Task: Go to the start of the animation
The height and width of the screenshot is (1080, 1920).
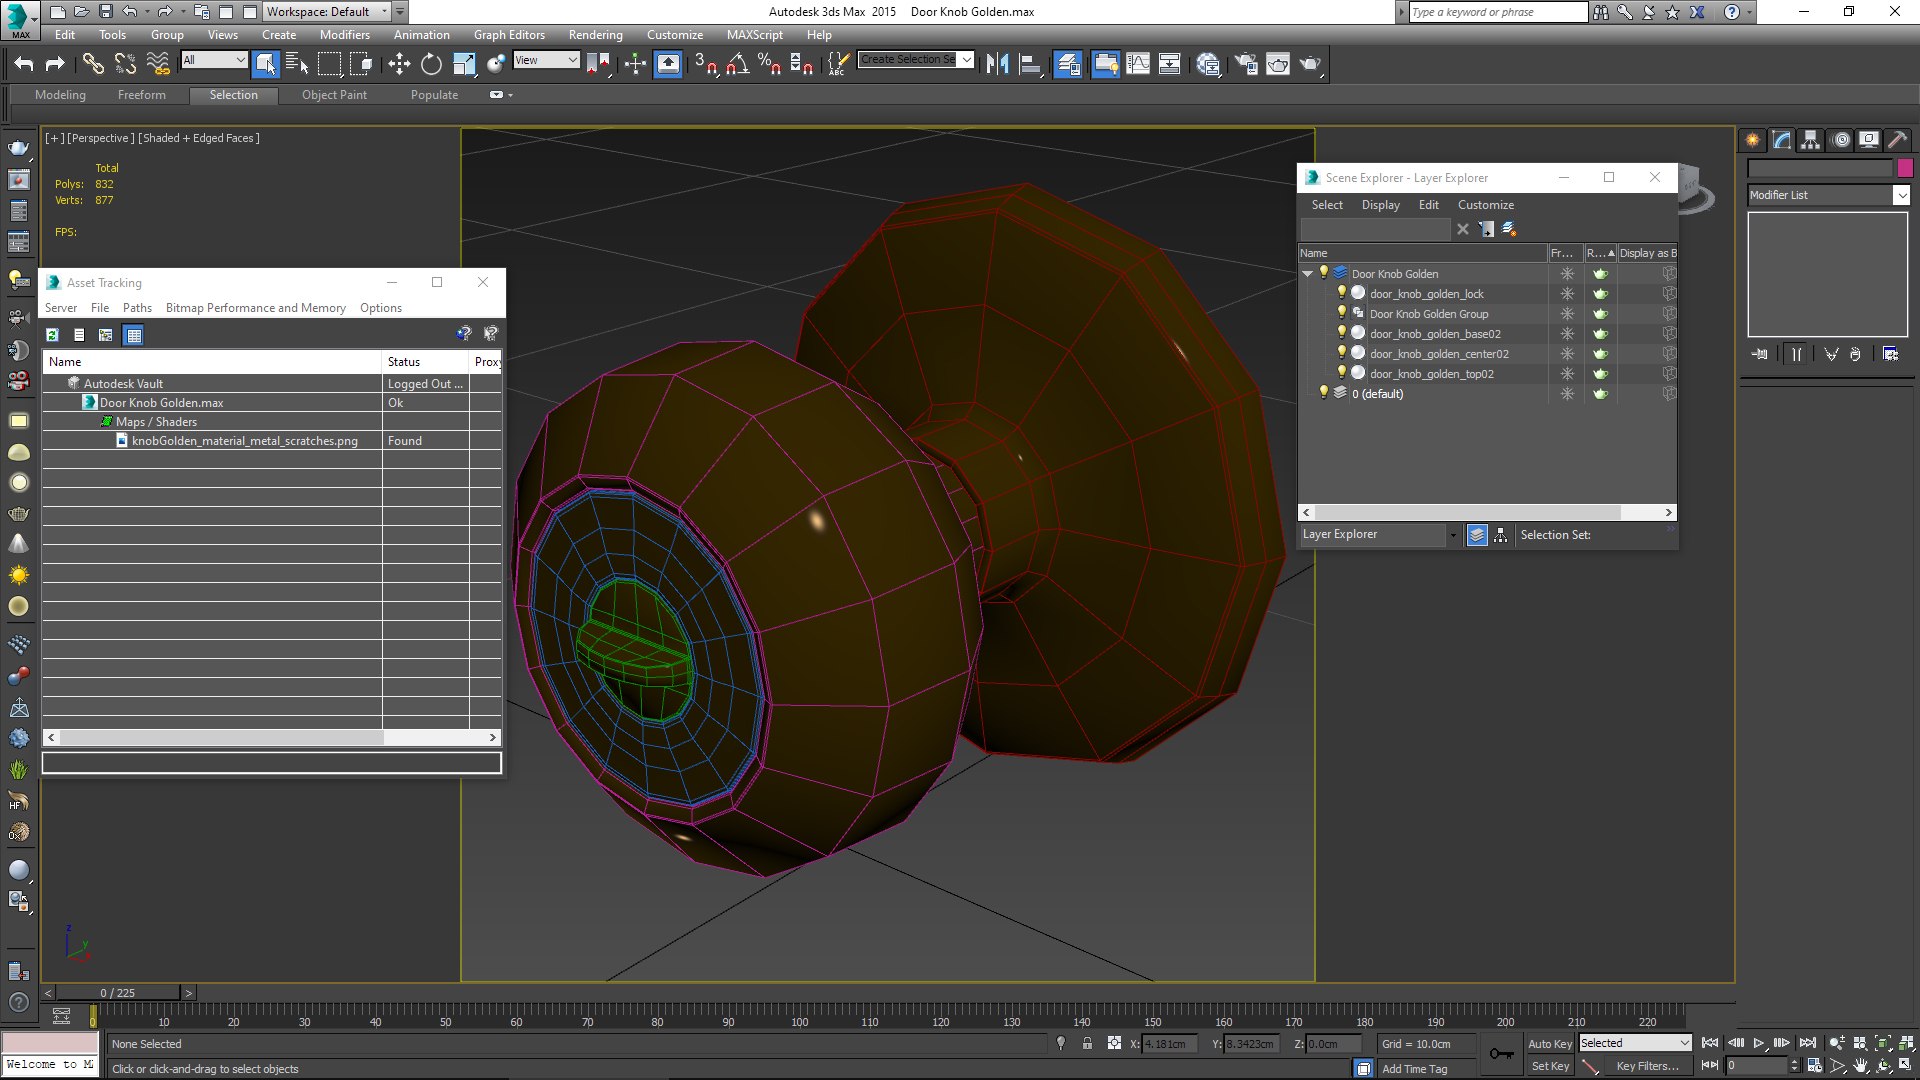Action: click(x=1710, y=1043)
